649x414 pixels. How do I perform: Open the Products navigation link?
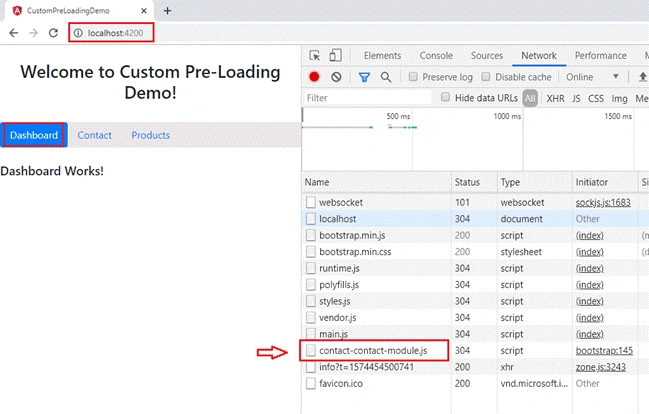point(151,135)
